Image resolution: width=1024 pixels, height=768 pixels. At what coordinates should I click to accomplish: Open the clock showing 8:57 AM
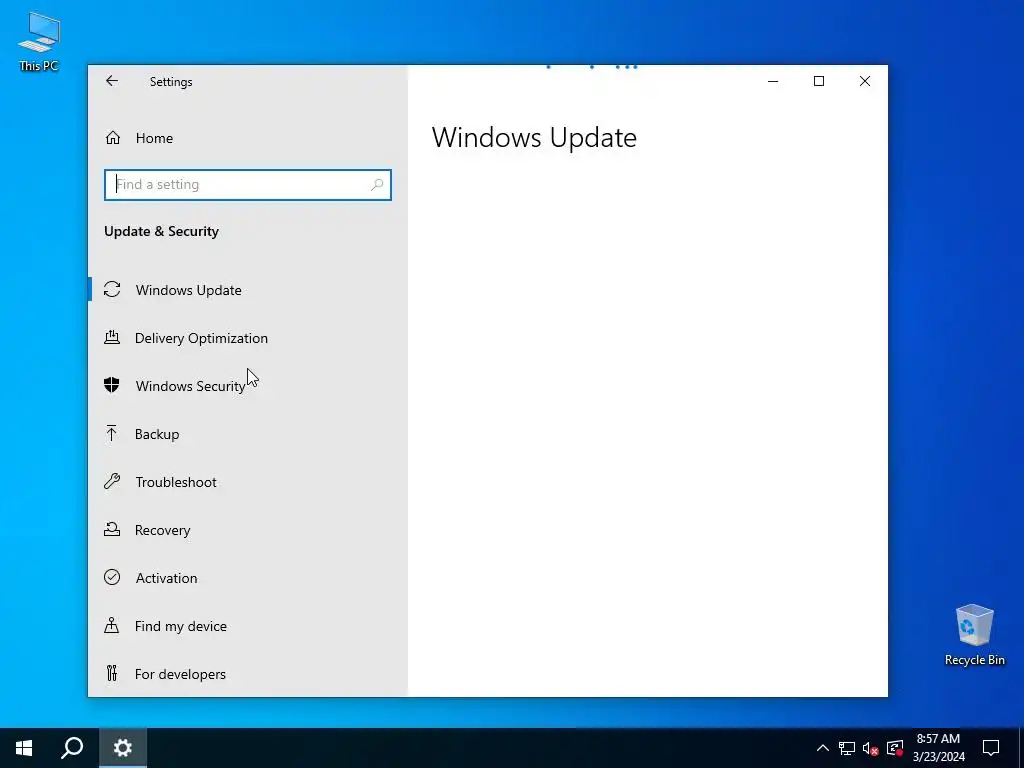tap(938, 748)
